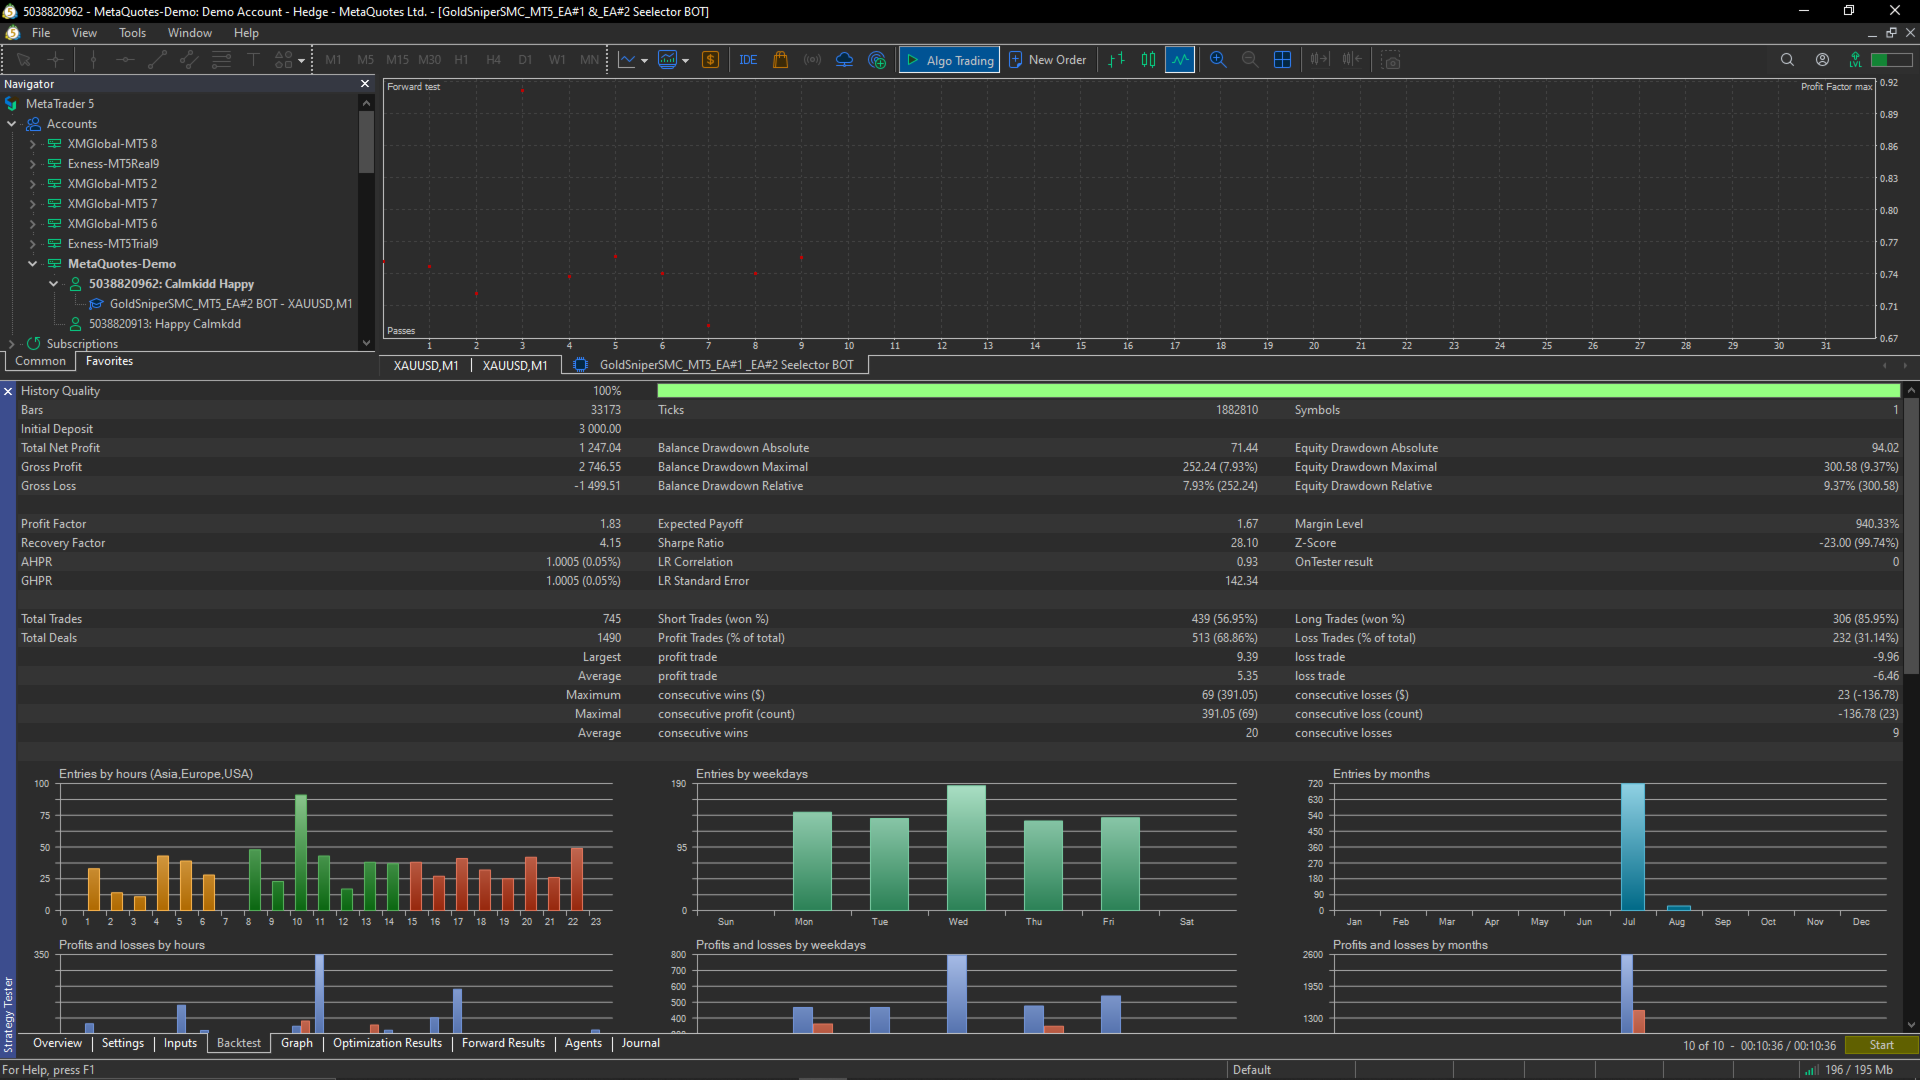Screen dimensions: 1920x1080
Task: Open the MetaEditor IDE icon
Action: pyautogui.click(x=748, y=60)
